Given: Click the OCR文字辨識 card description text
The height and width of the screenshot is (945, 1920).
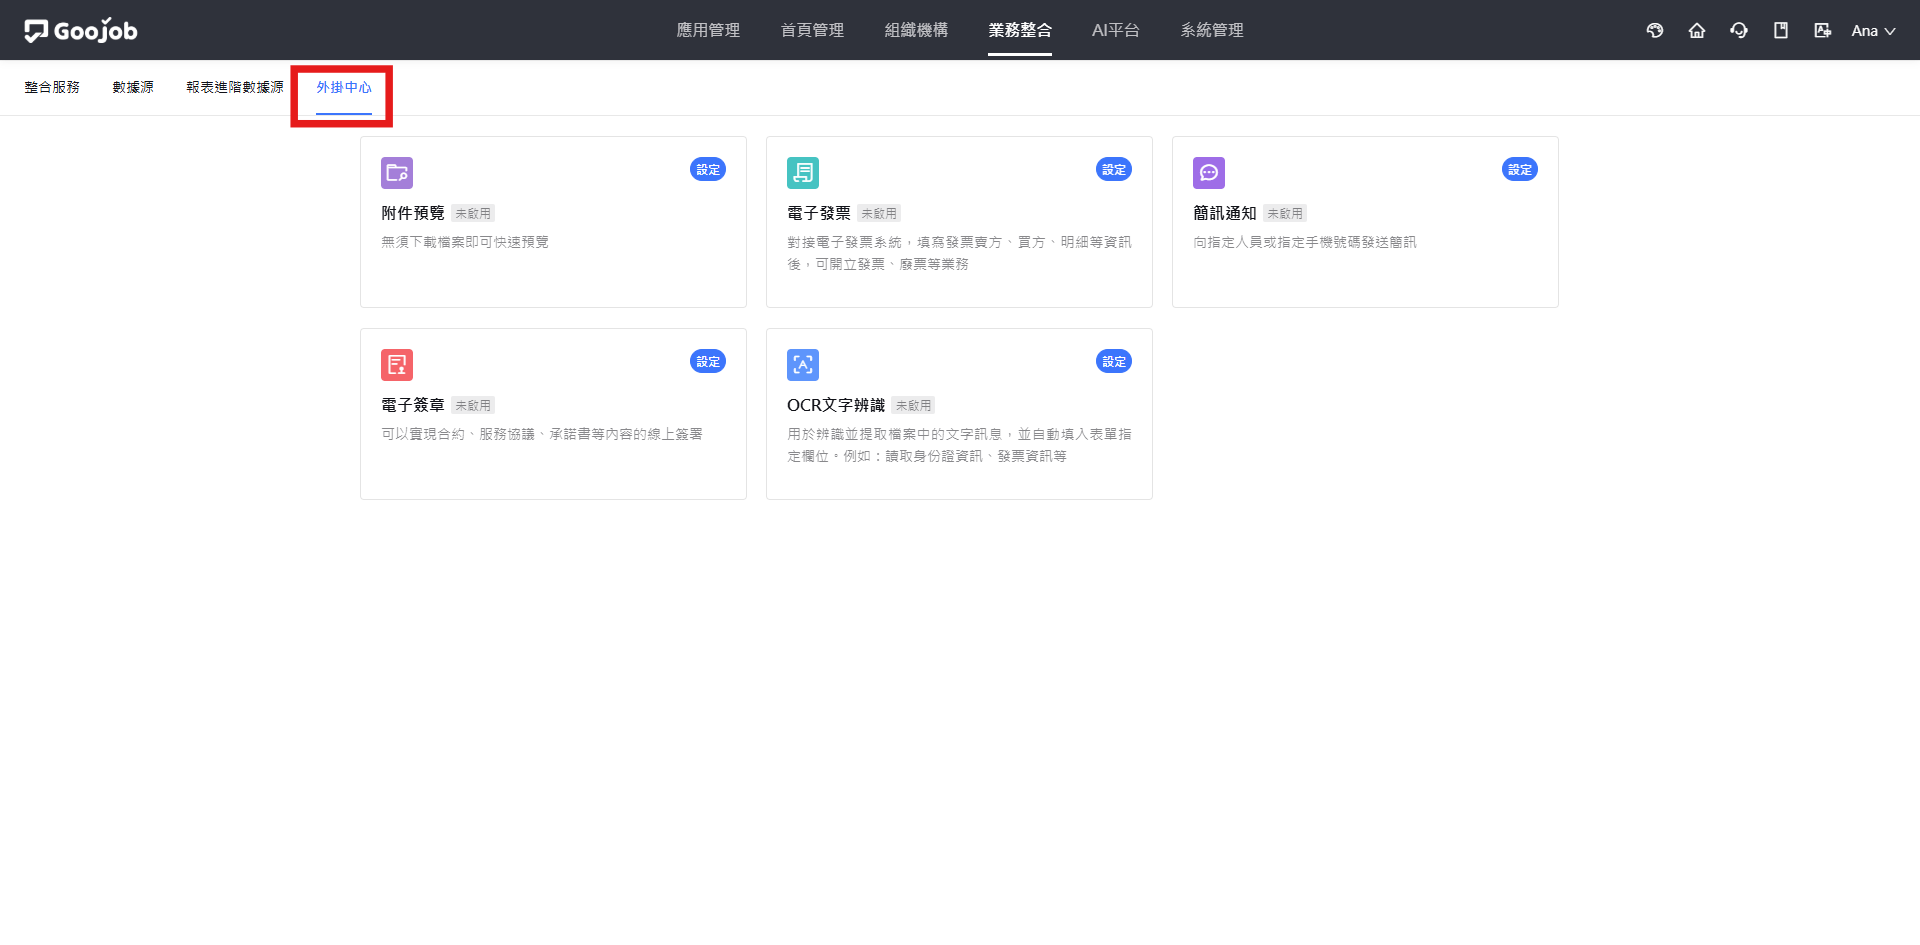Looking at the screenshot, I should [x=959, y=445].
